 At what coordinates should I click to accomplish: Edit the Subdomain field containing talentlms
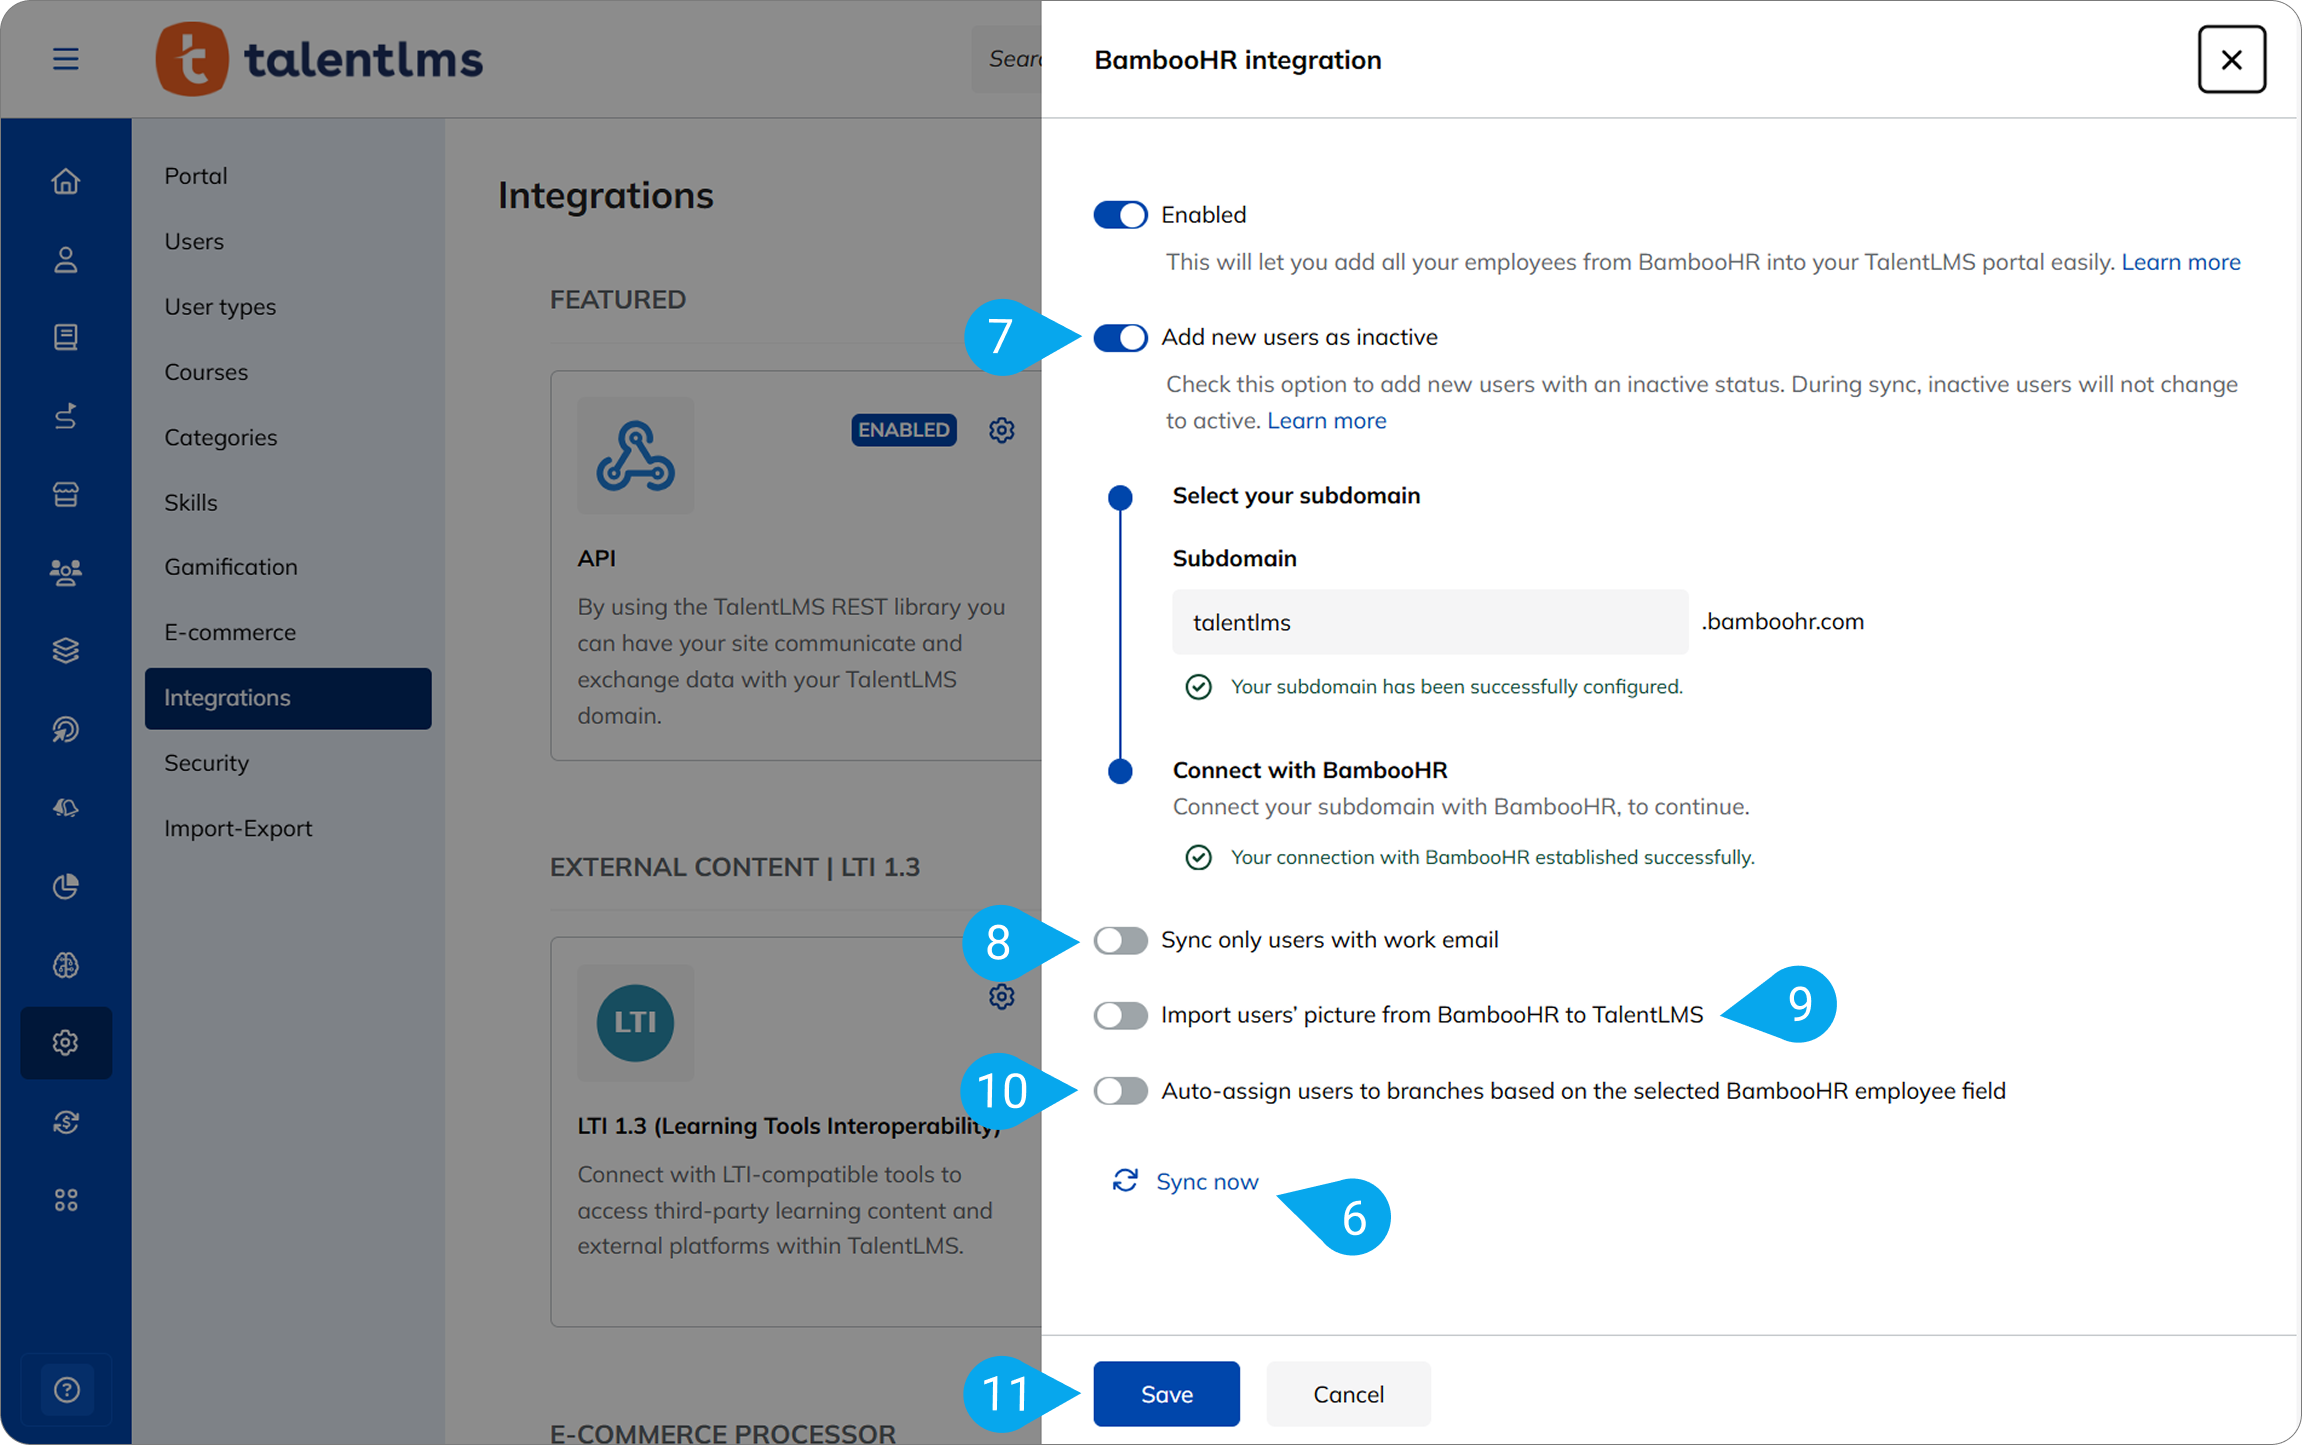point(1430,622)
